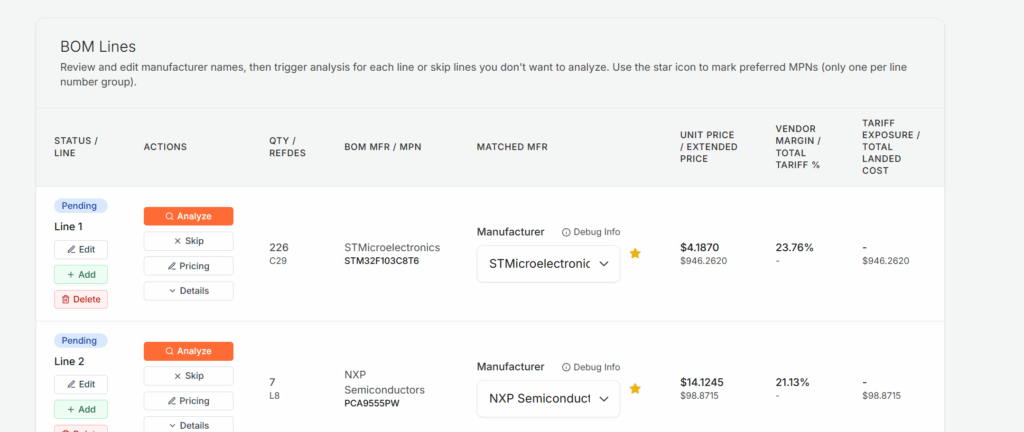Click Debug Info icon for Line 2
Screen dimensions: 1024x432
coord(566,367)
